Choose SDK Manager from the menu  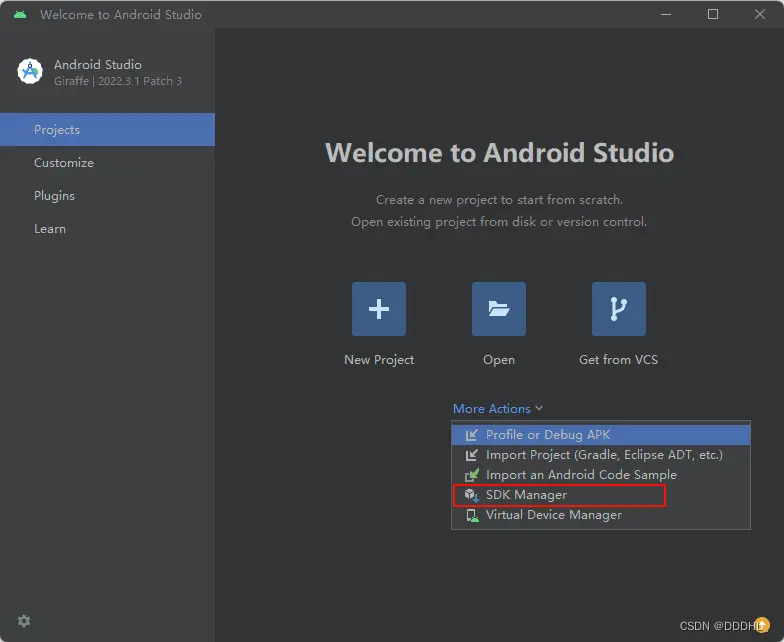click(x=526, y=495)
